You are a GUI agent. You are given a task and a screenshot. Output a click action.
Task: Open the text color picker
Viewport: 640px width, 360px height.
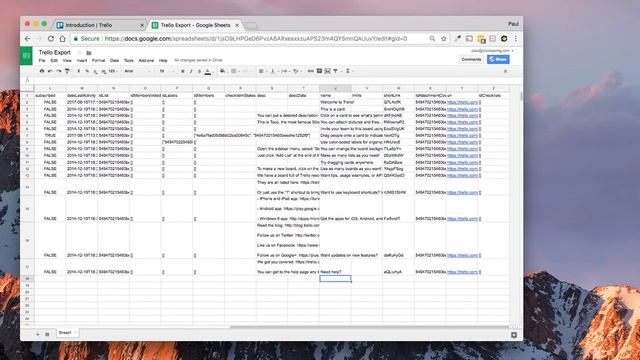[208, 71]
